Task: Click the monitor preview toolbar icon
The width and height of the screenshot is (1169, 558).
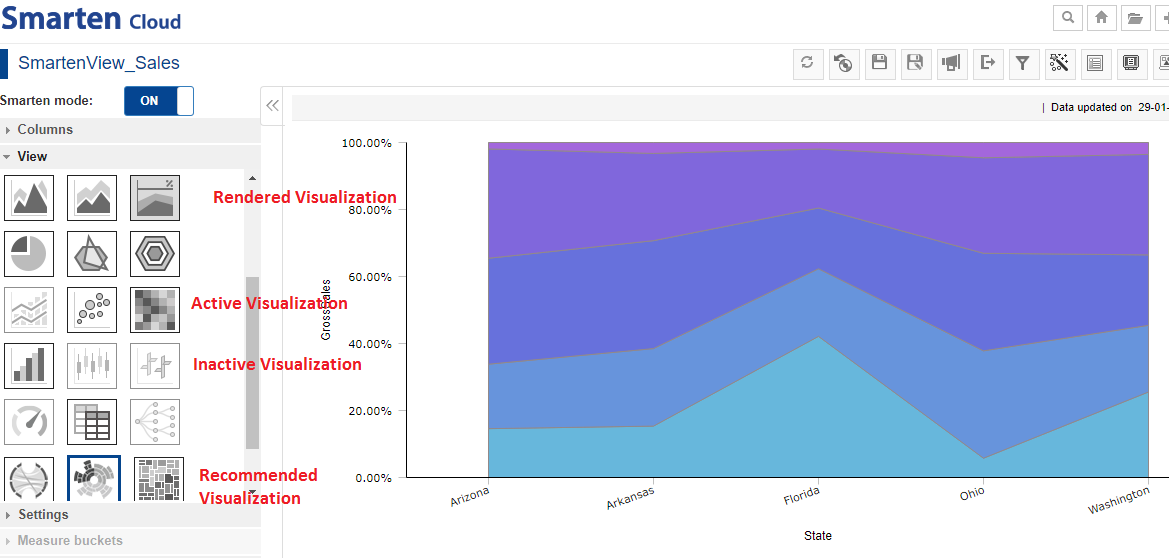Action: [1131, 63]
